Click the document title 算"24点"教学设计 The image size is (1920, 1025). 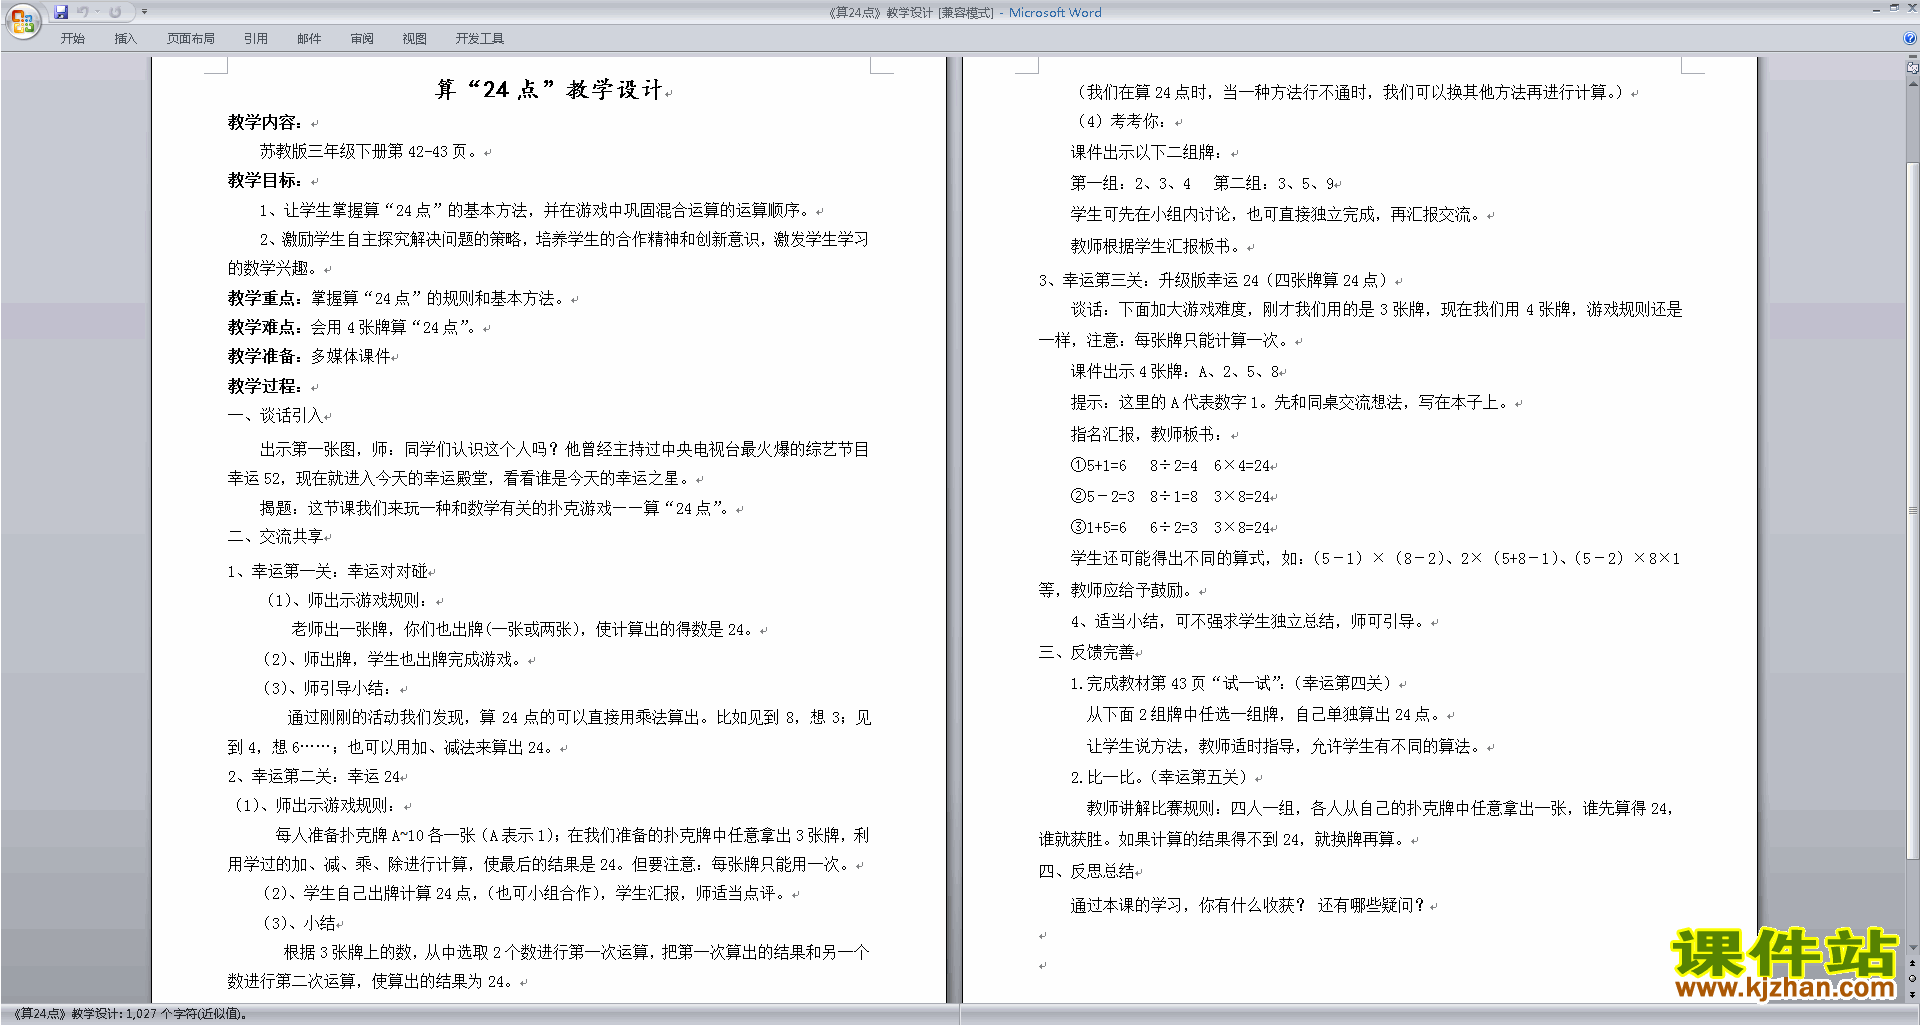549,89
